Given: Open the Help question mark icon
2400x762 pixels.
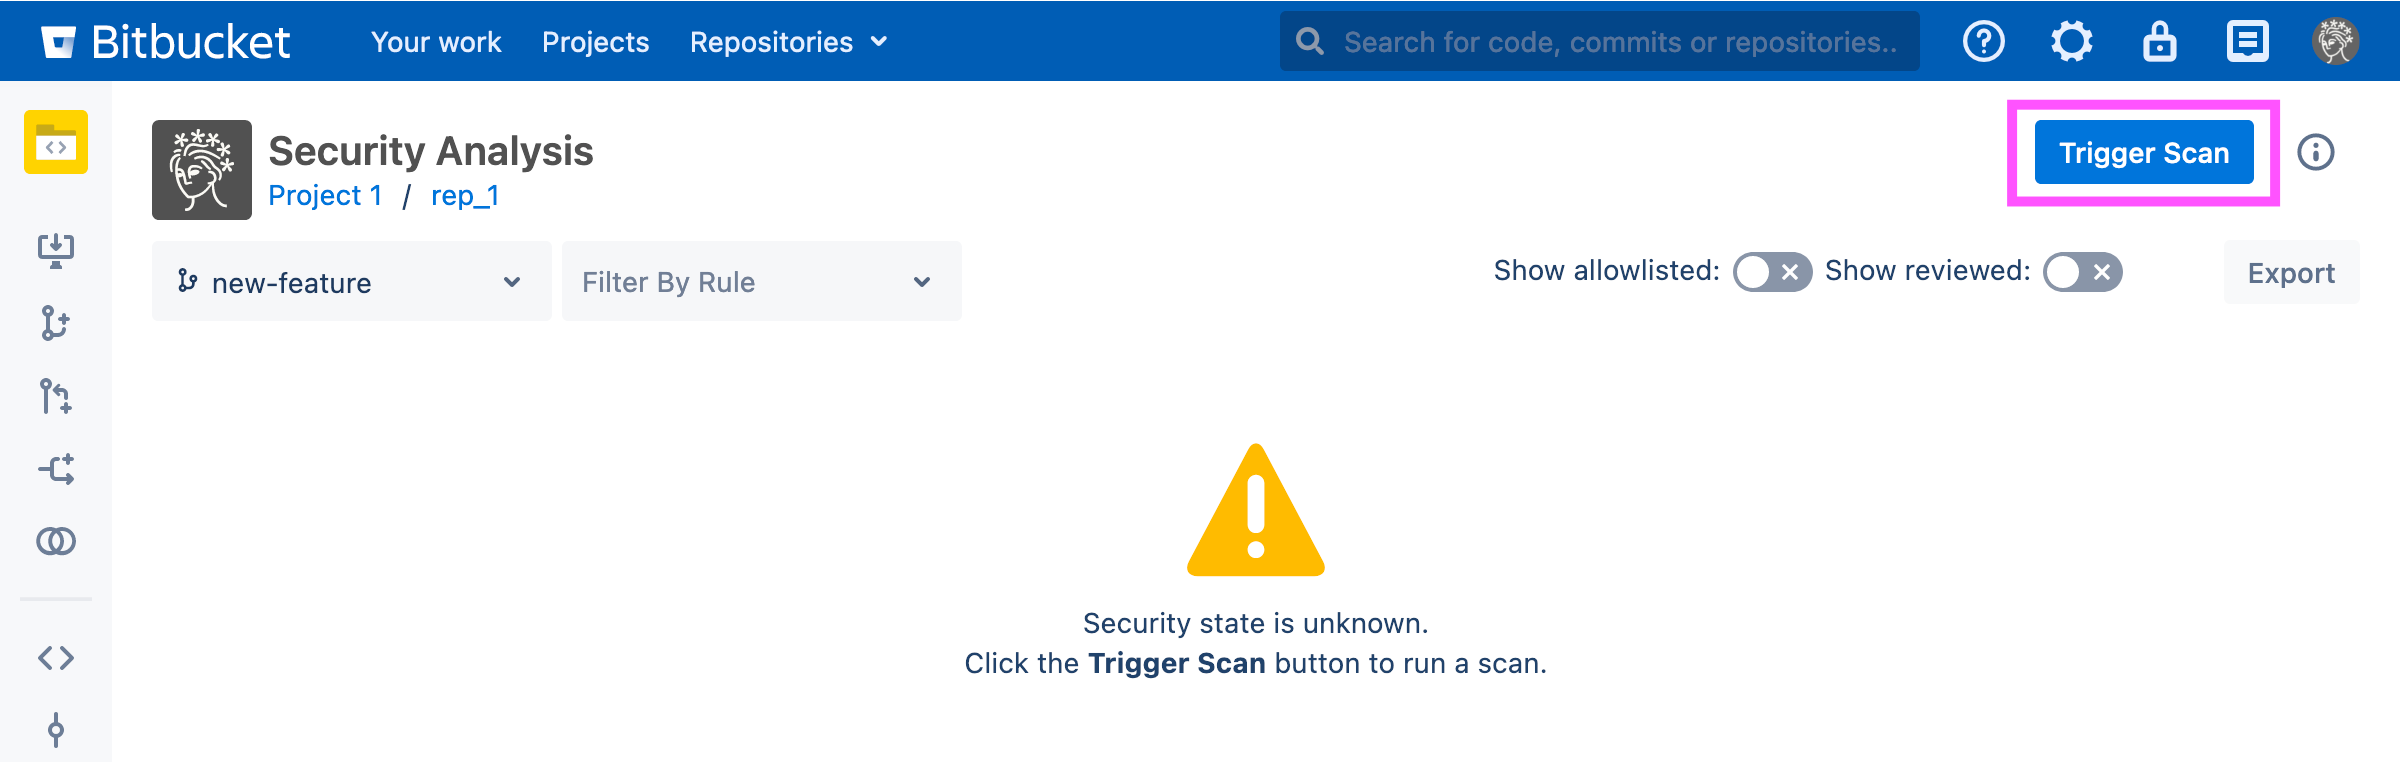Looking at the screenshot, I should [1983, 42].
